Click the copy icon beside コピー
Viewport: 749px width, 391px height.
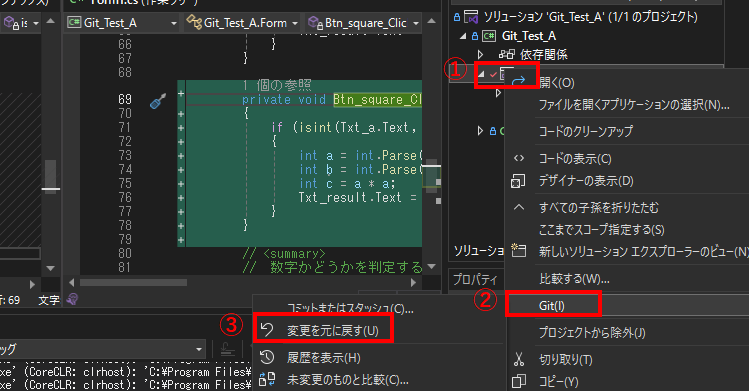coord(519,381)
